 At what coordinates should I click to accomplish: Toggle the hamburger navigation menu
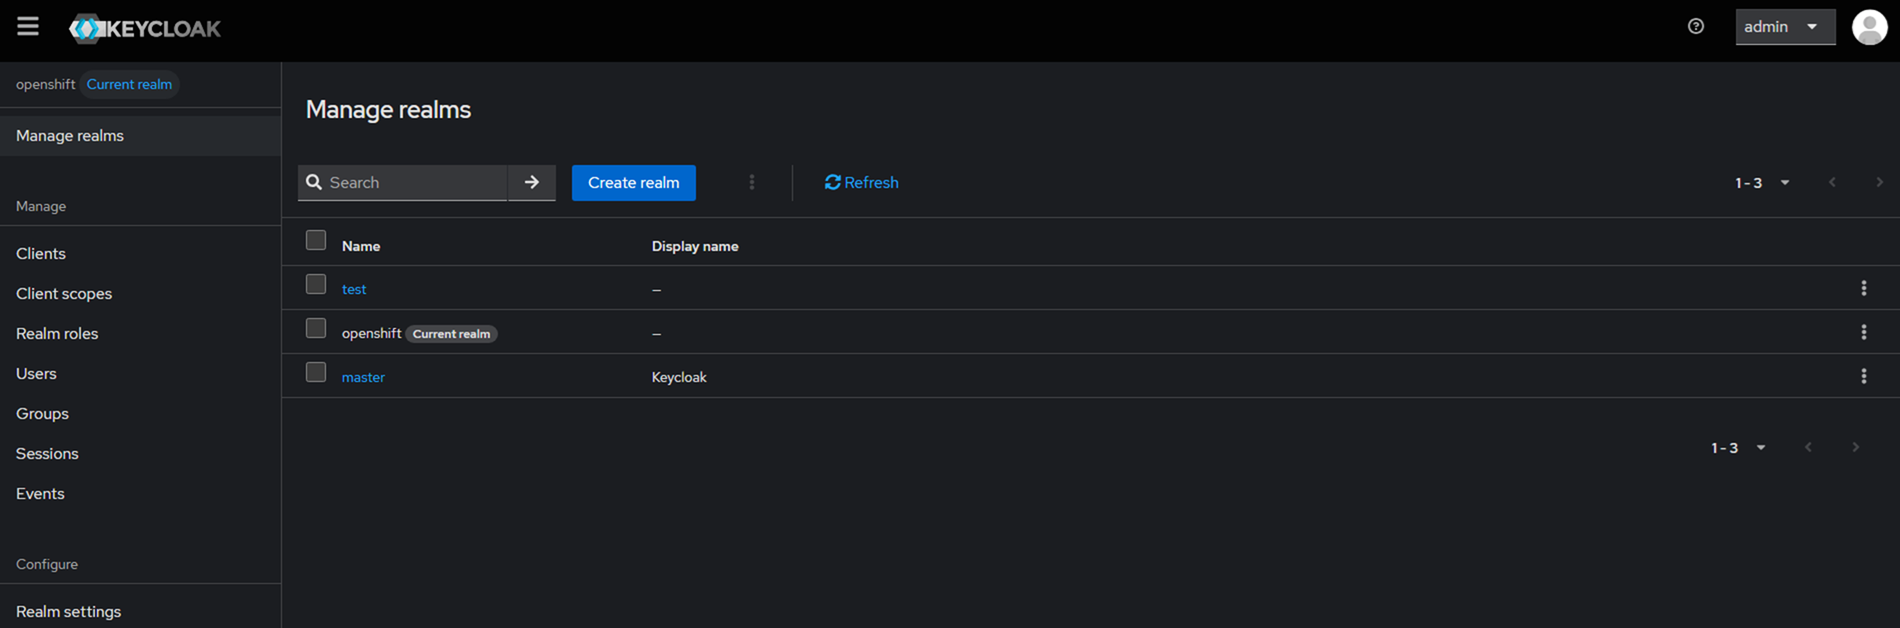pyautogui.click(x=28, y=27)
